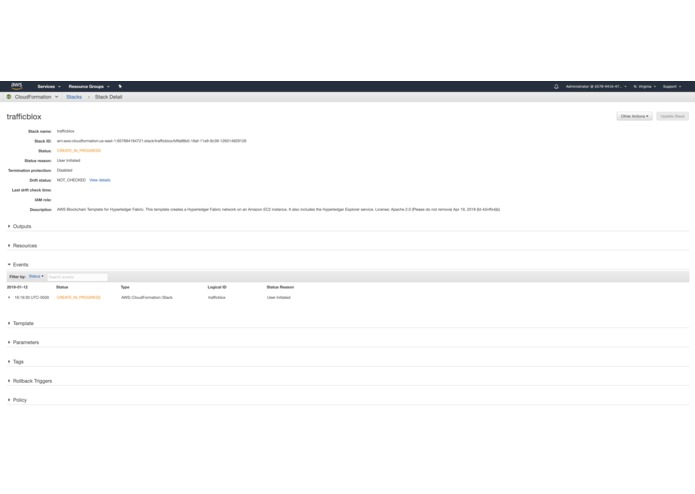Click the Type column header in Events
The width and height of the screenshot is (695, 494).
[x=125, y=287]
